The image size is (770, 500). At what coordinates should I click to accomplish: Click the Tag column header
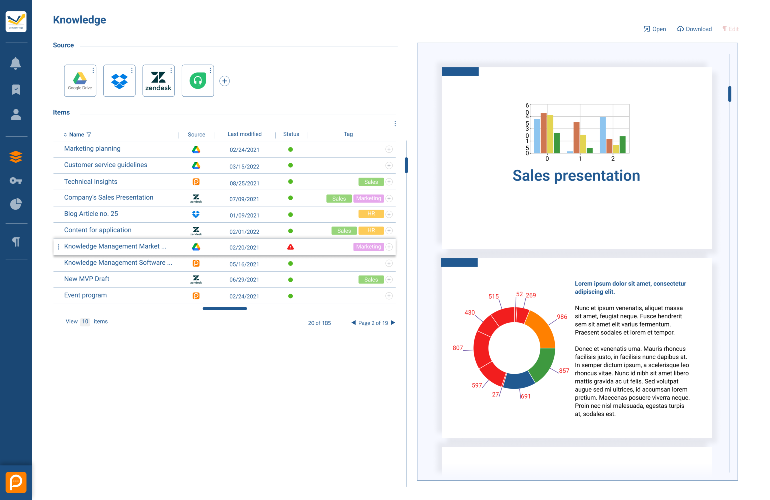(349, 134)
